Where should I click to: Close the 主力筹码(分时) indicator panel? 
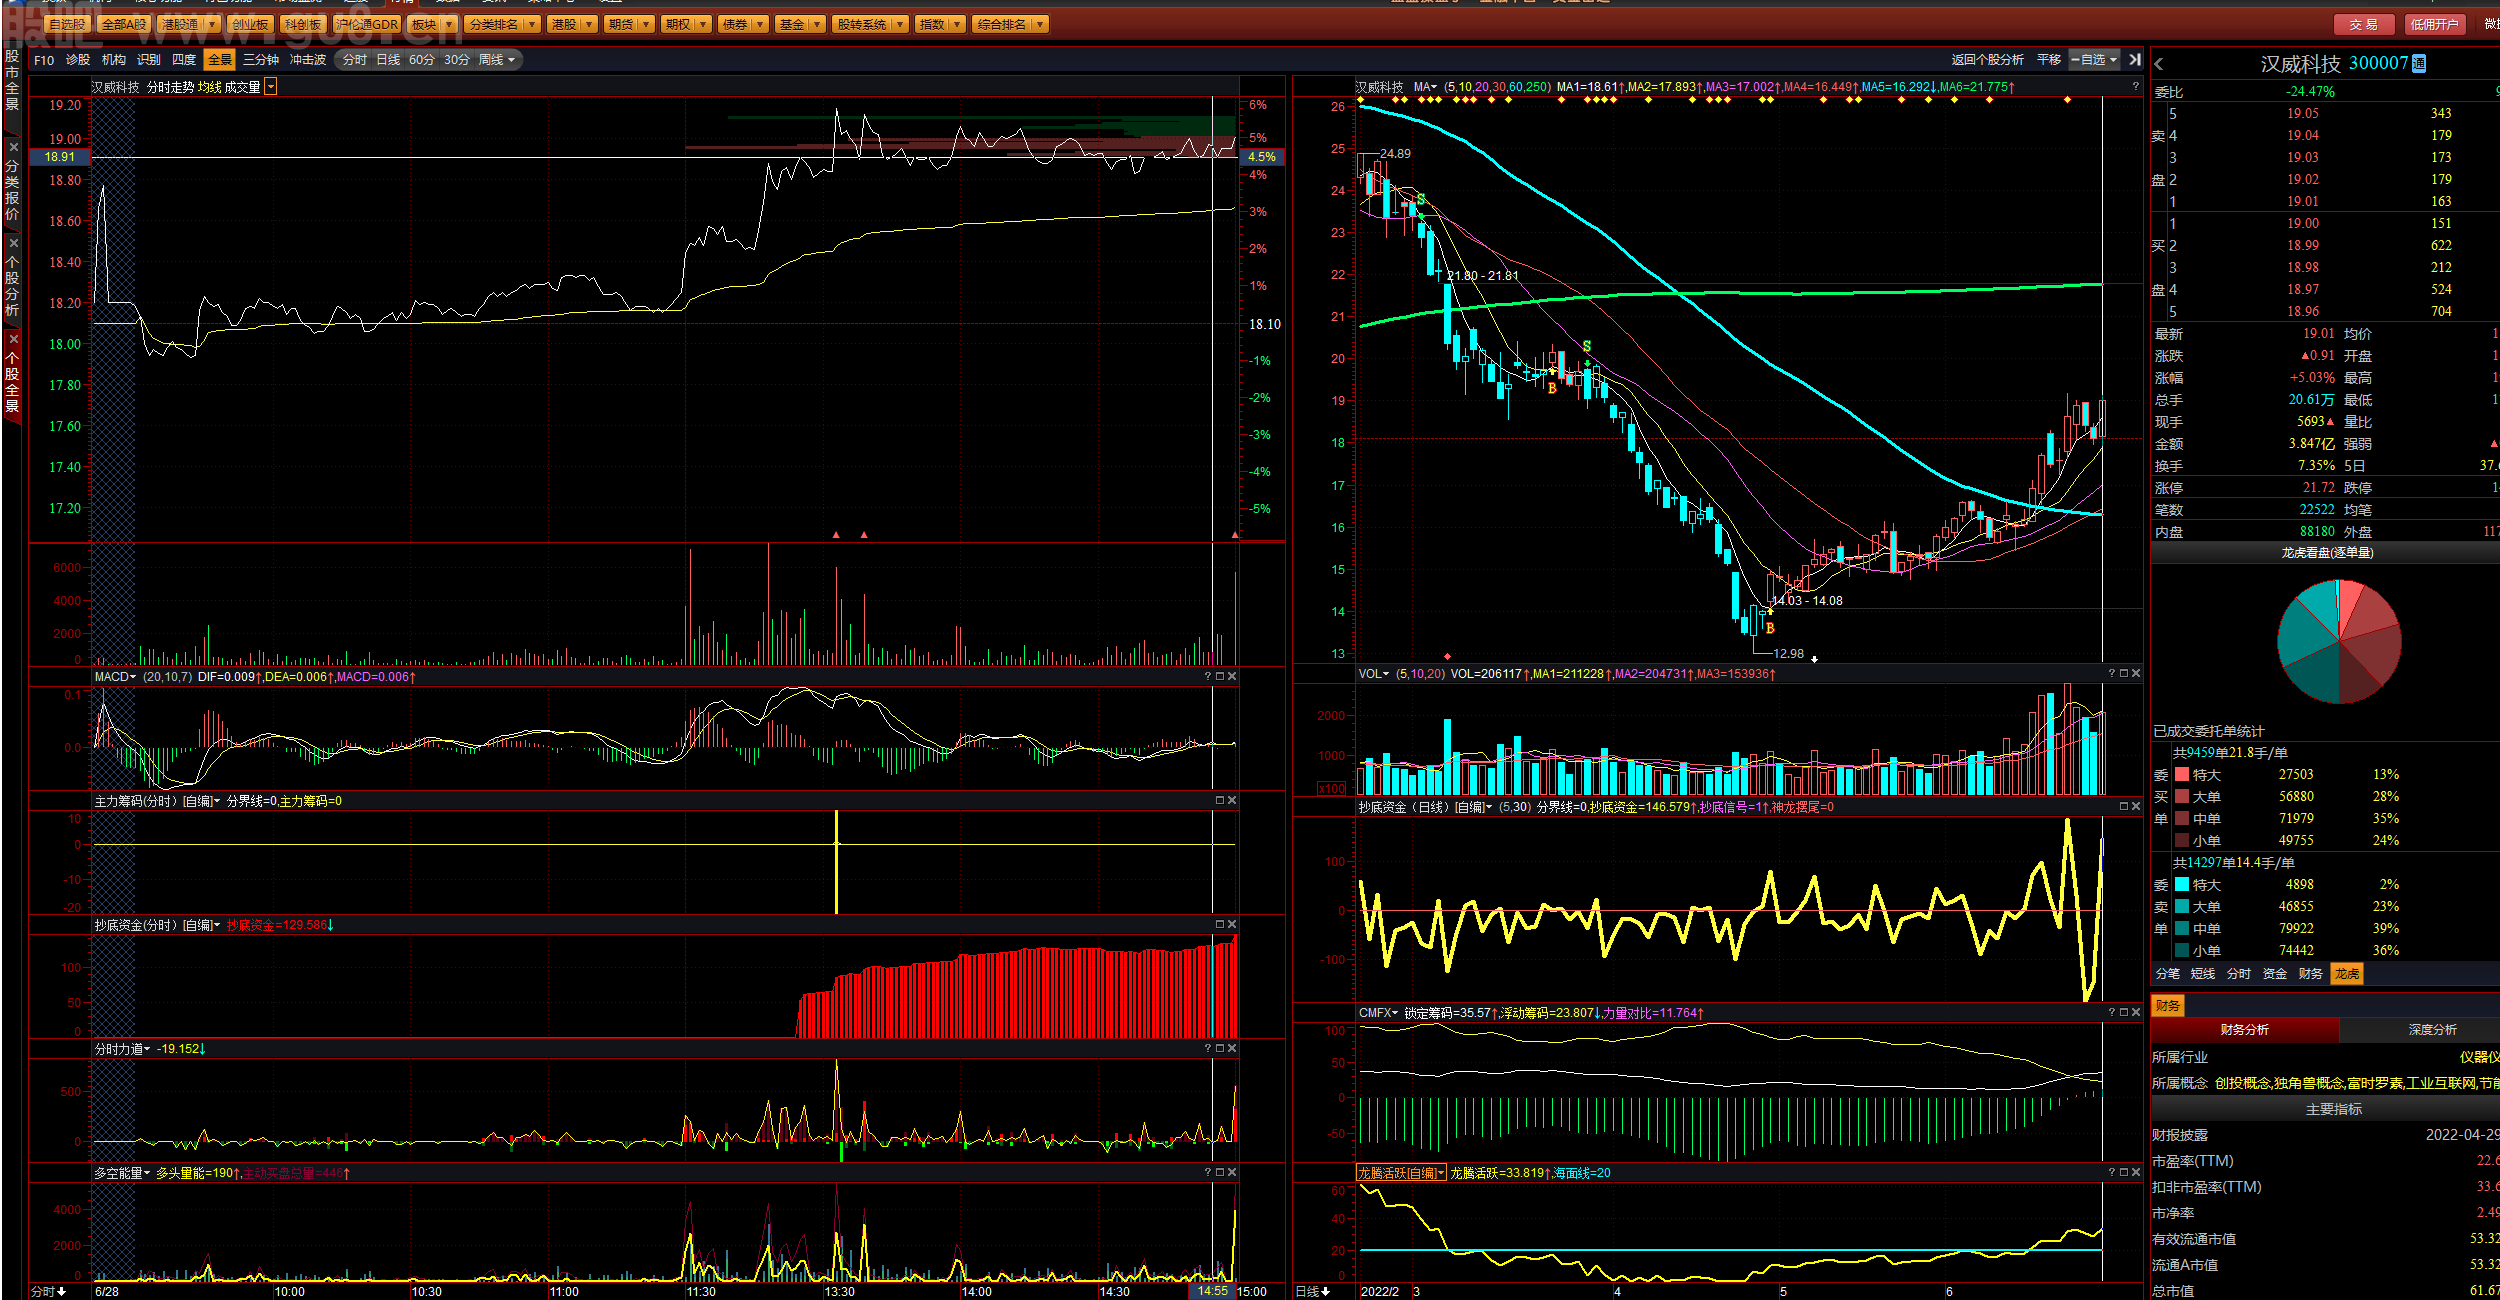(1232, 801)
